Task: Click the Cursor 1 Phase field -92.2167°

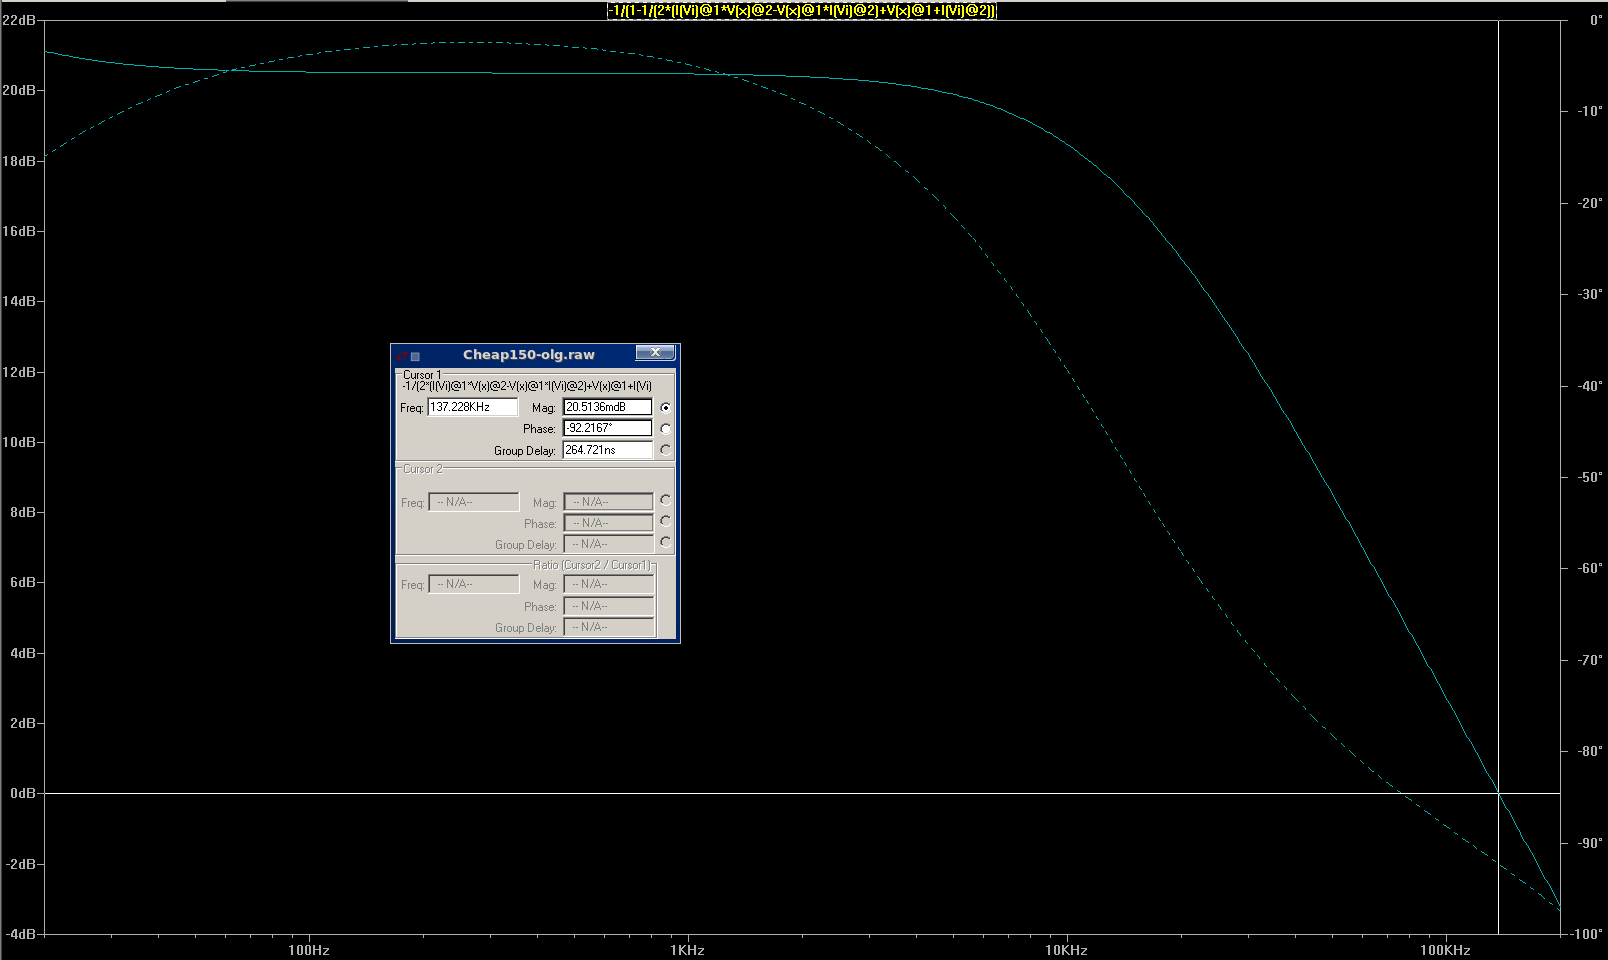Action: click(x=608, y=428)
